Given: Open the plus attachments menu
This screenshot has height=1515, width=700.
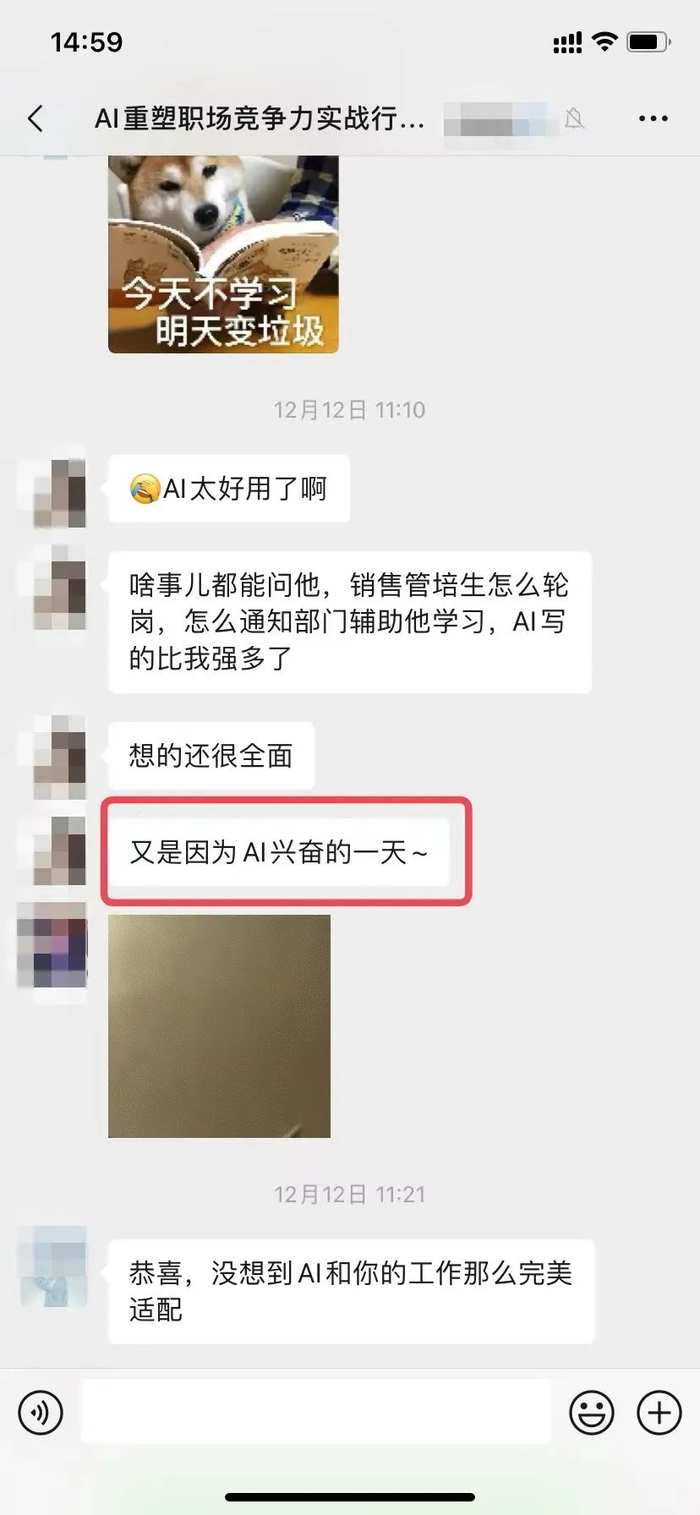Looking at the screenshot, I should pos(659,1412).
